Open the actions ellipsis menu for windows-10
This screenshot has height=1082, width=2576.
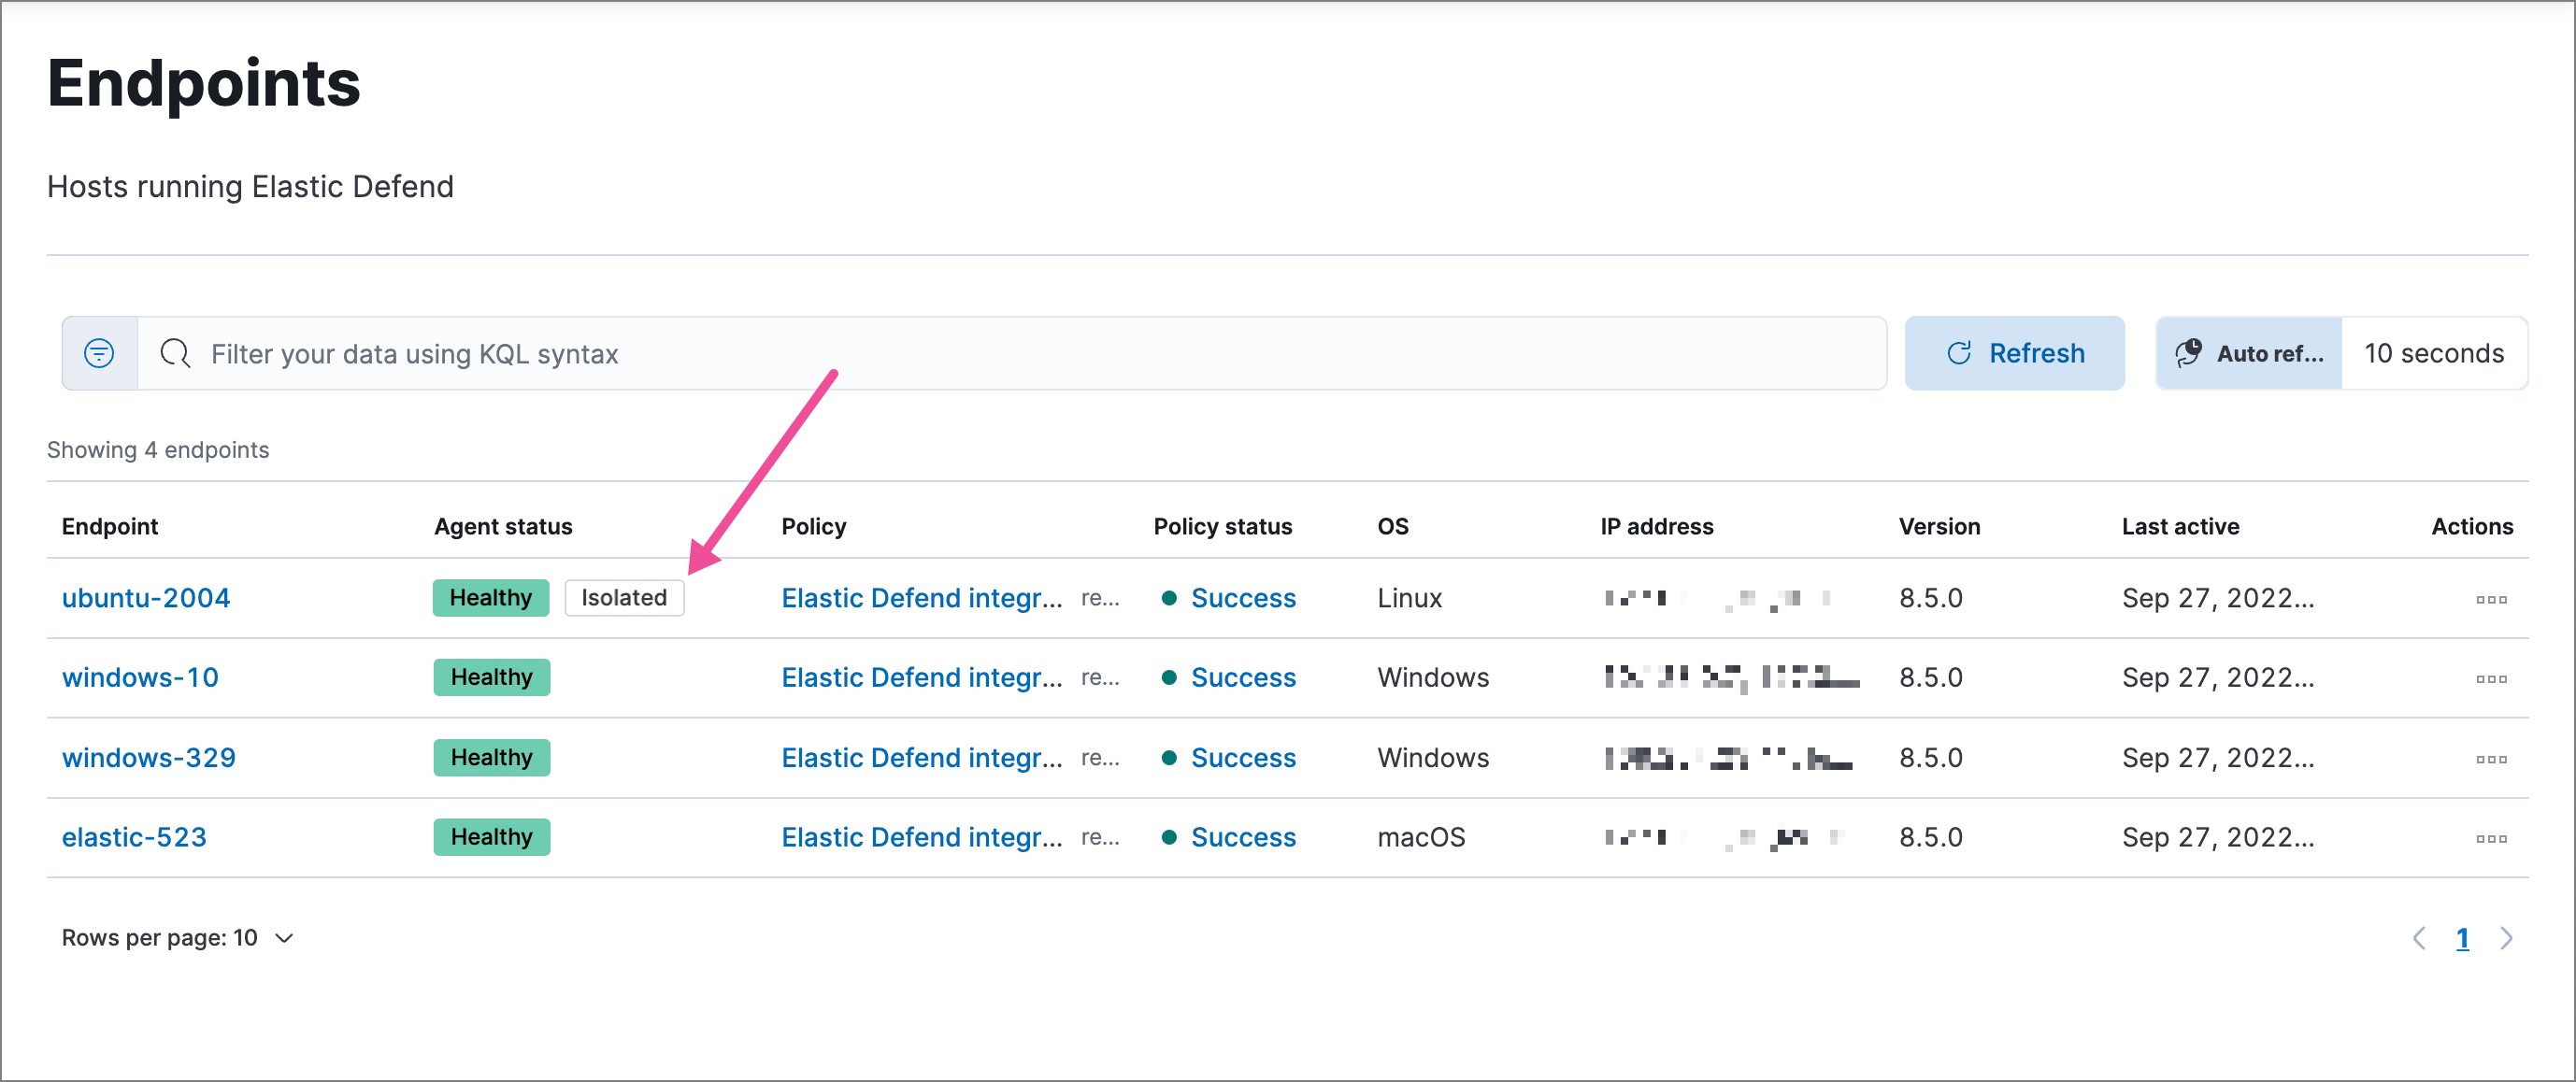[x=2492, y=678]
